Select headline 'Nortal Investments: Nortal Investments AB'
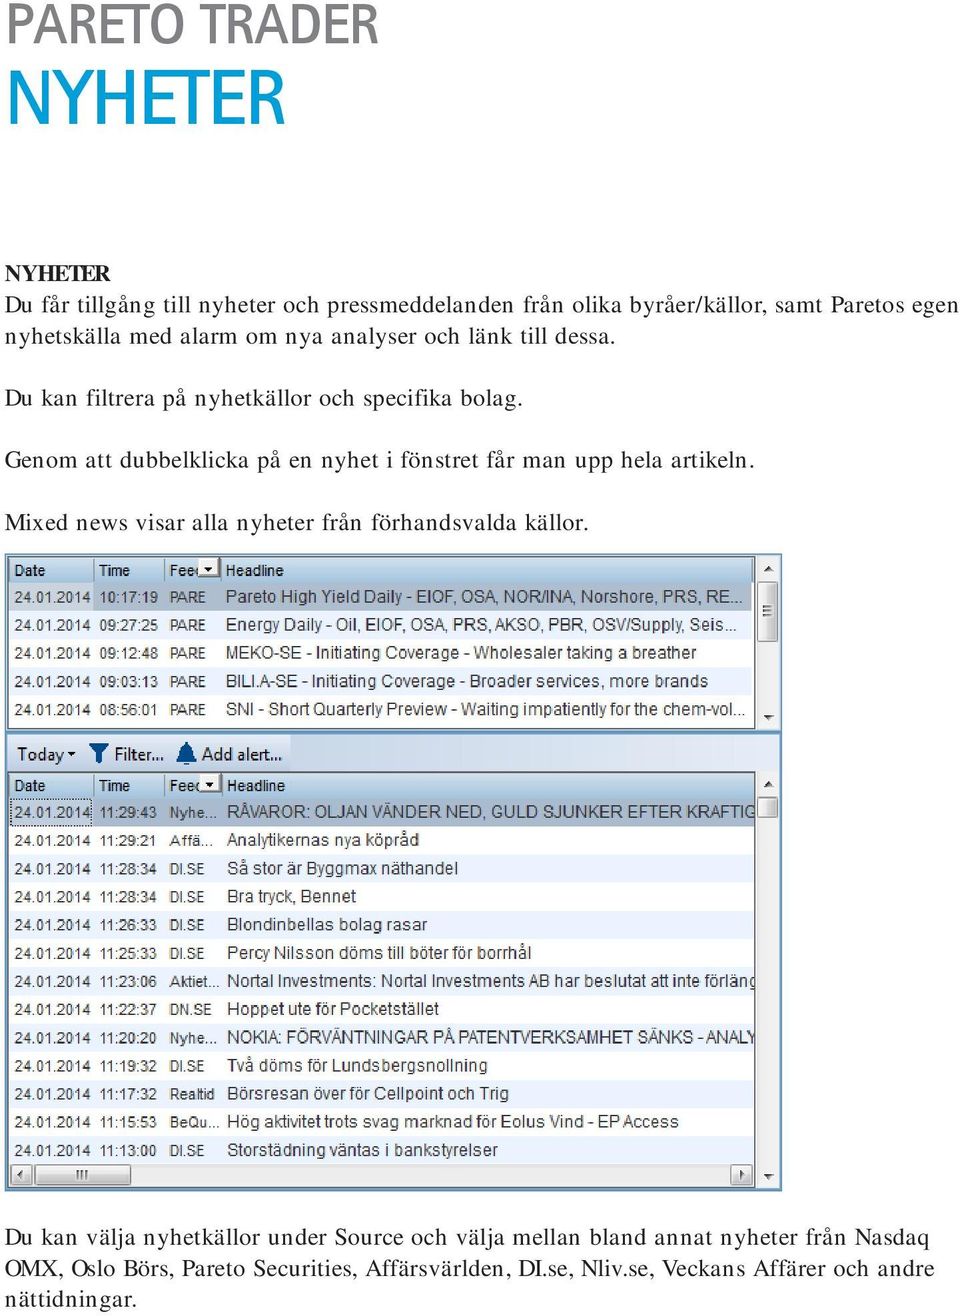The width and height of the screenshot is (960, 1316). coord(490,981)
